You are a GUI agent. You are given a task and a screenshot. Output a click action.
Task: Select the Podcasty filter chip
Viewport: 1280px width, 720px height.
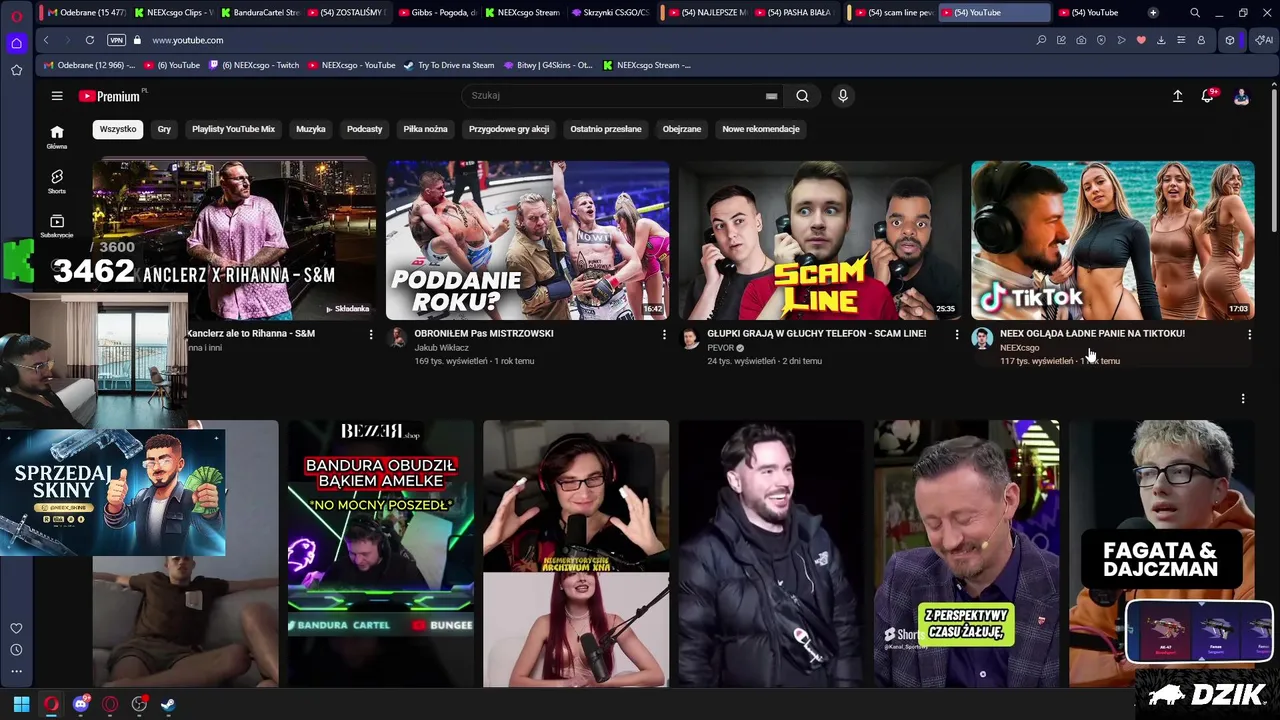(x=364, y=129)
